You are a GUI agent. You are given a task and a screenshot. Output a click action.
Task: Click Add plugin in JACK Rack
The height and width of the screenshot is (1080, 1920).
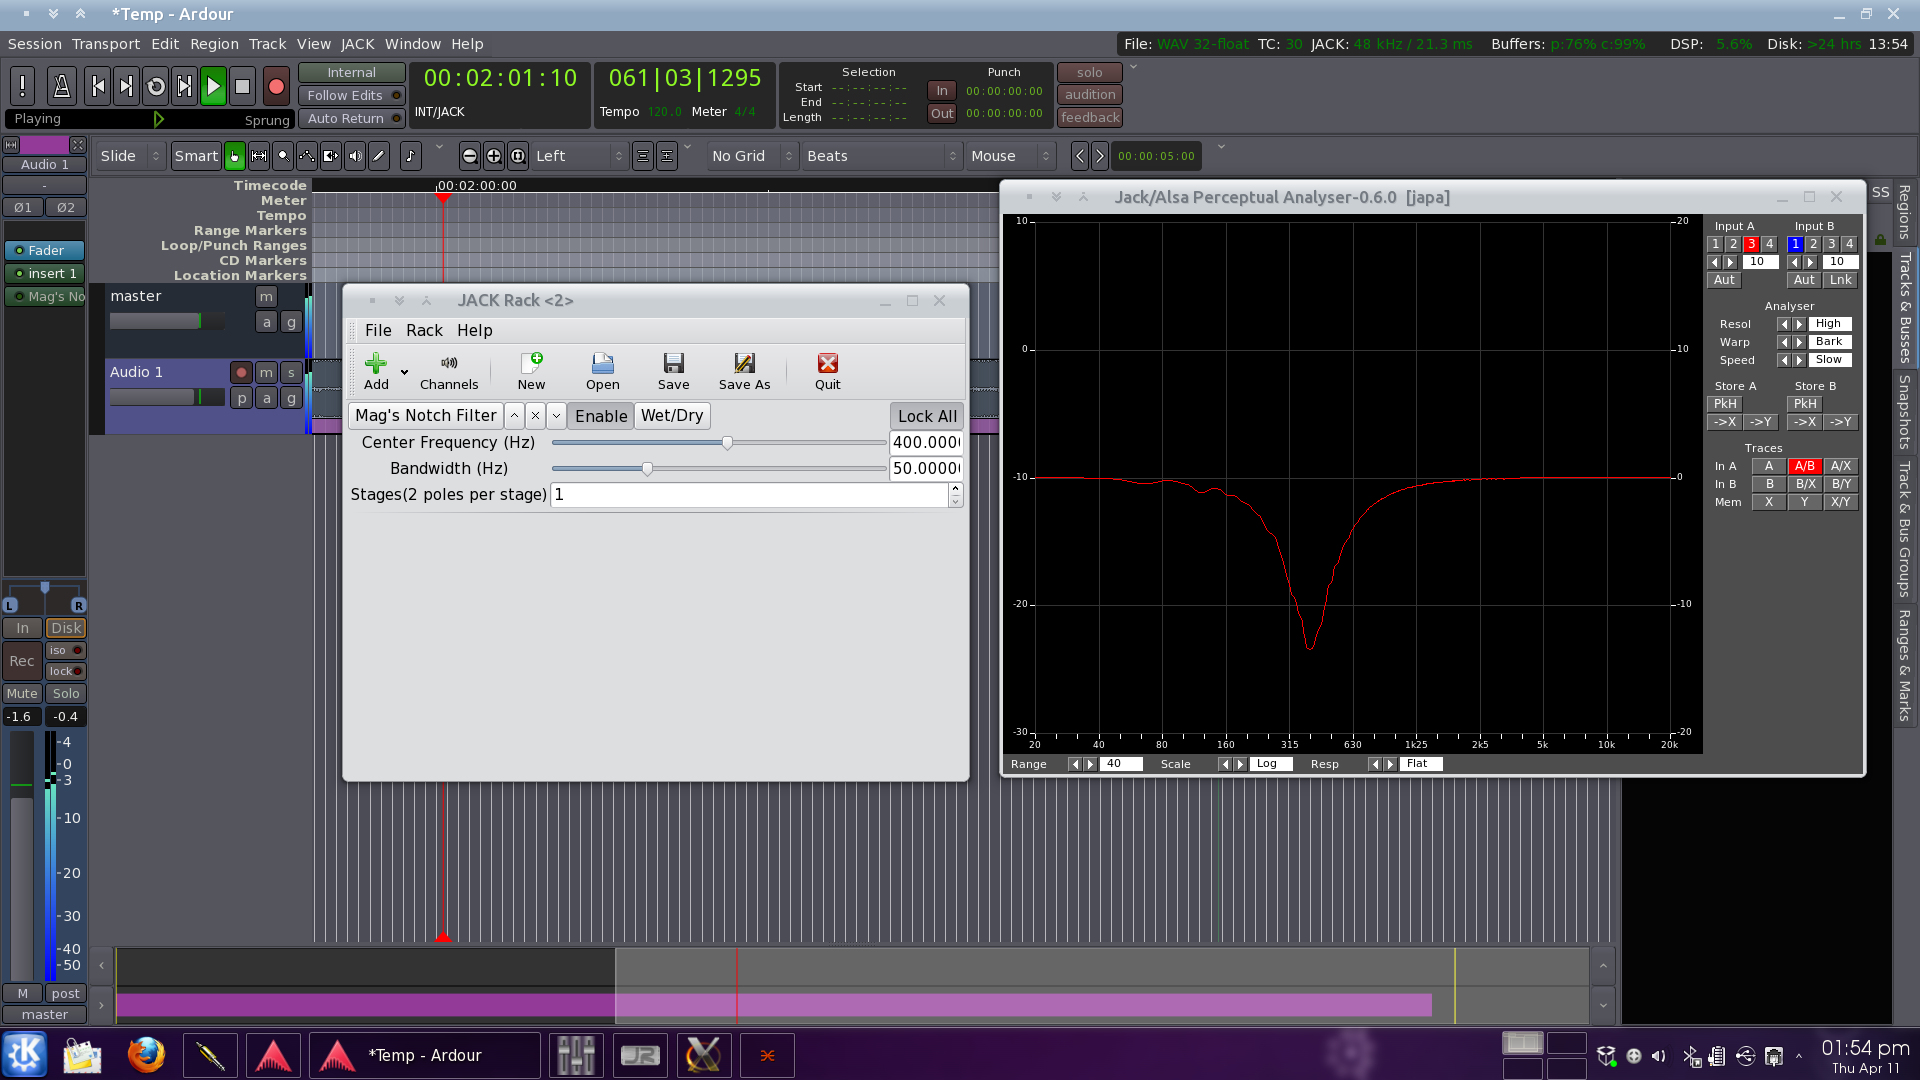376,371
